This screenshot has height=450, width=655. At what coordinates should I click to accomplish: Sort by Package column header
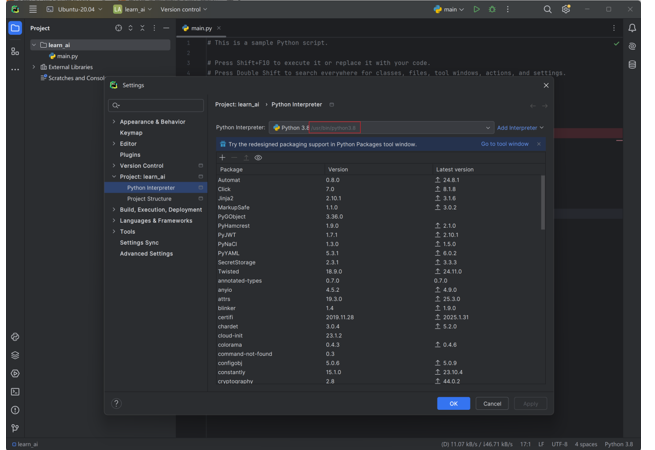(x=270, y=169)
